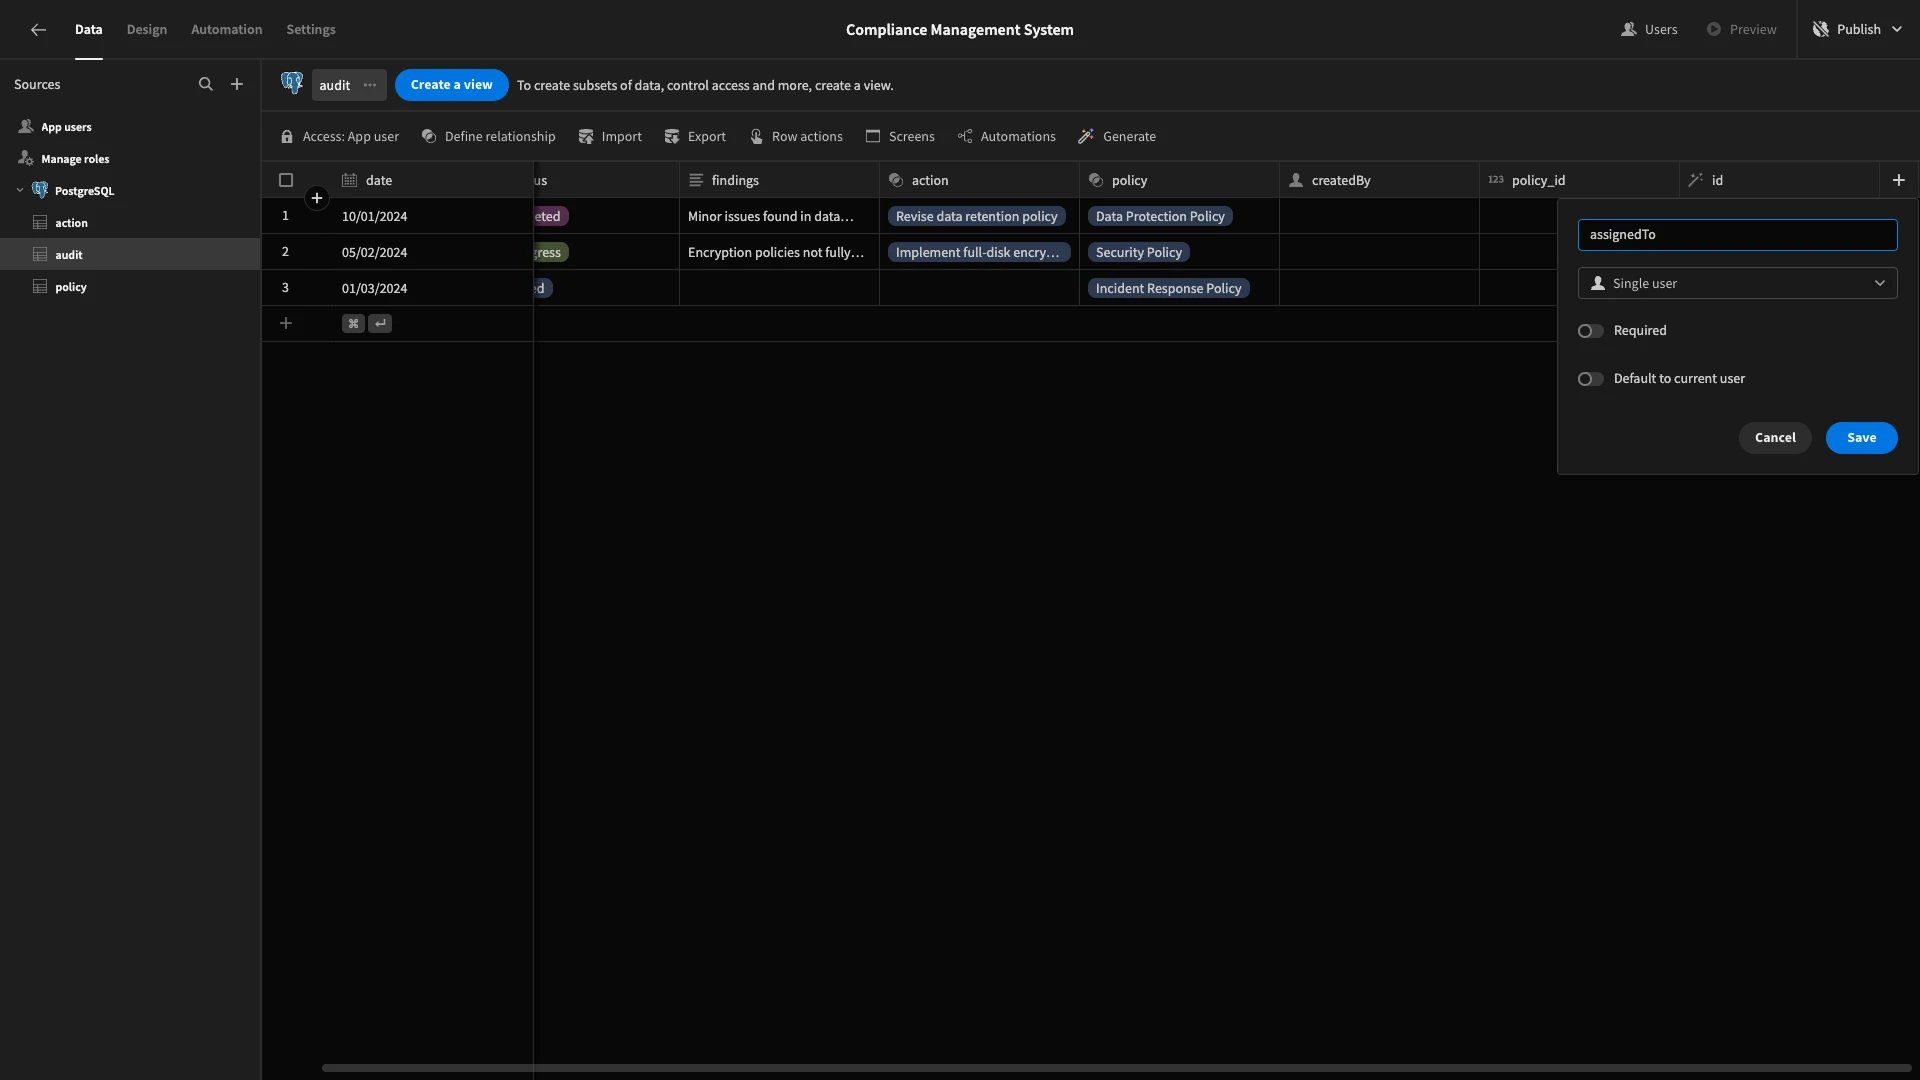Open the action table

tap(130, 223)
